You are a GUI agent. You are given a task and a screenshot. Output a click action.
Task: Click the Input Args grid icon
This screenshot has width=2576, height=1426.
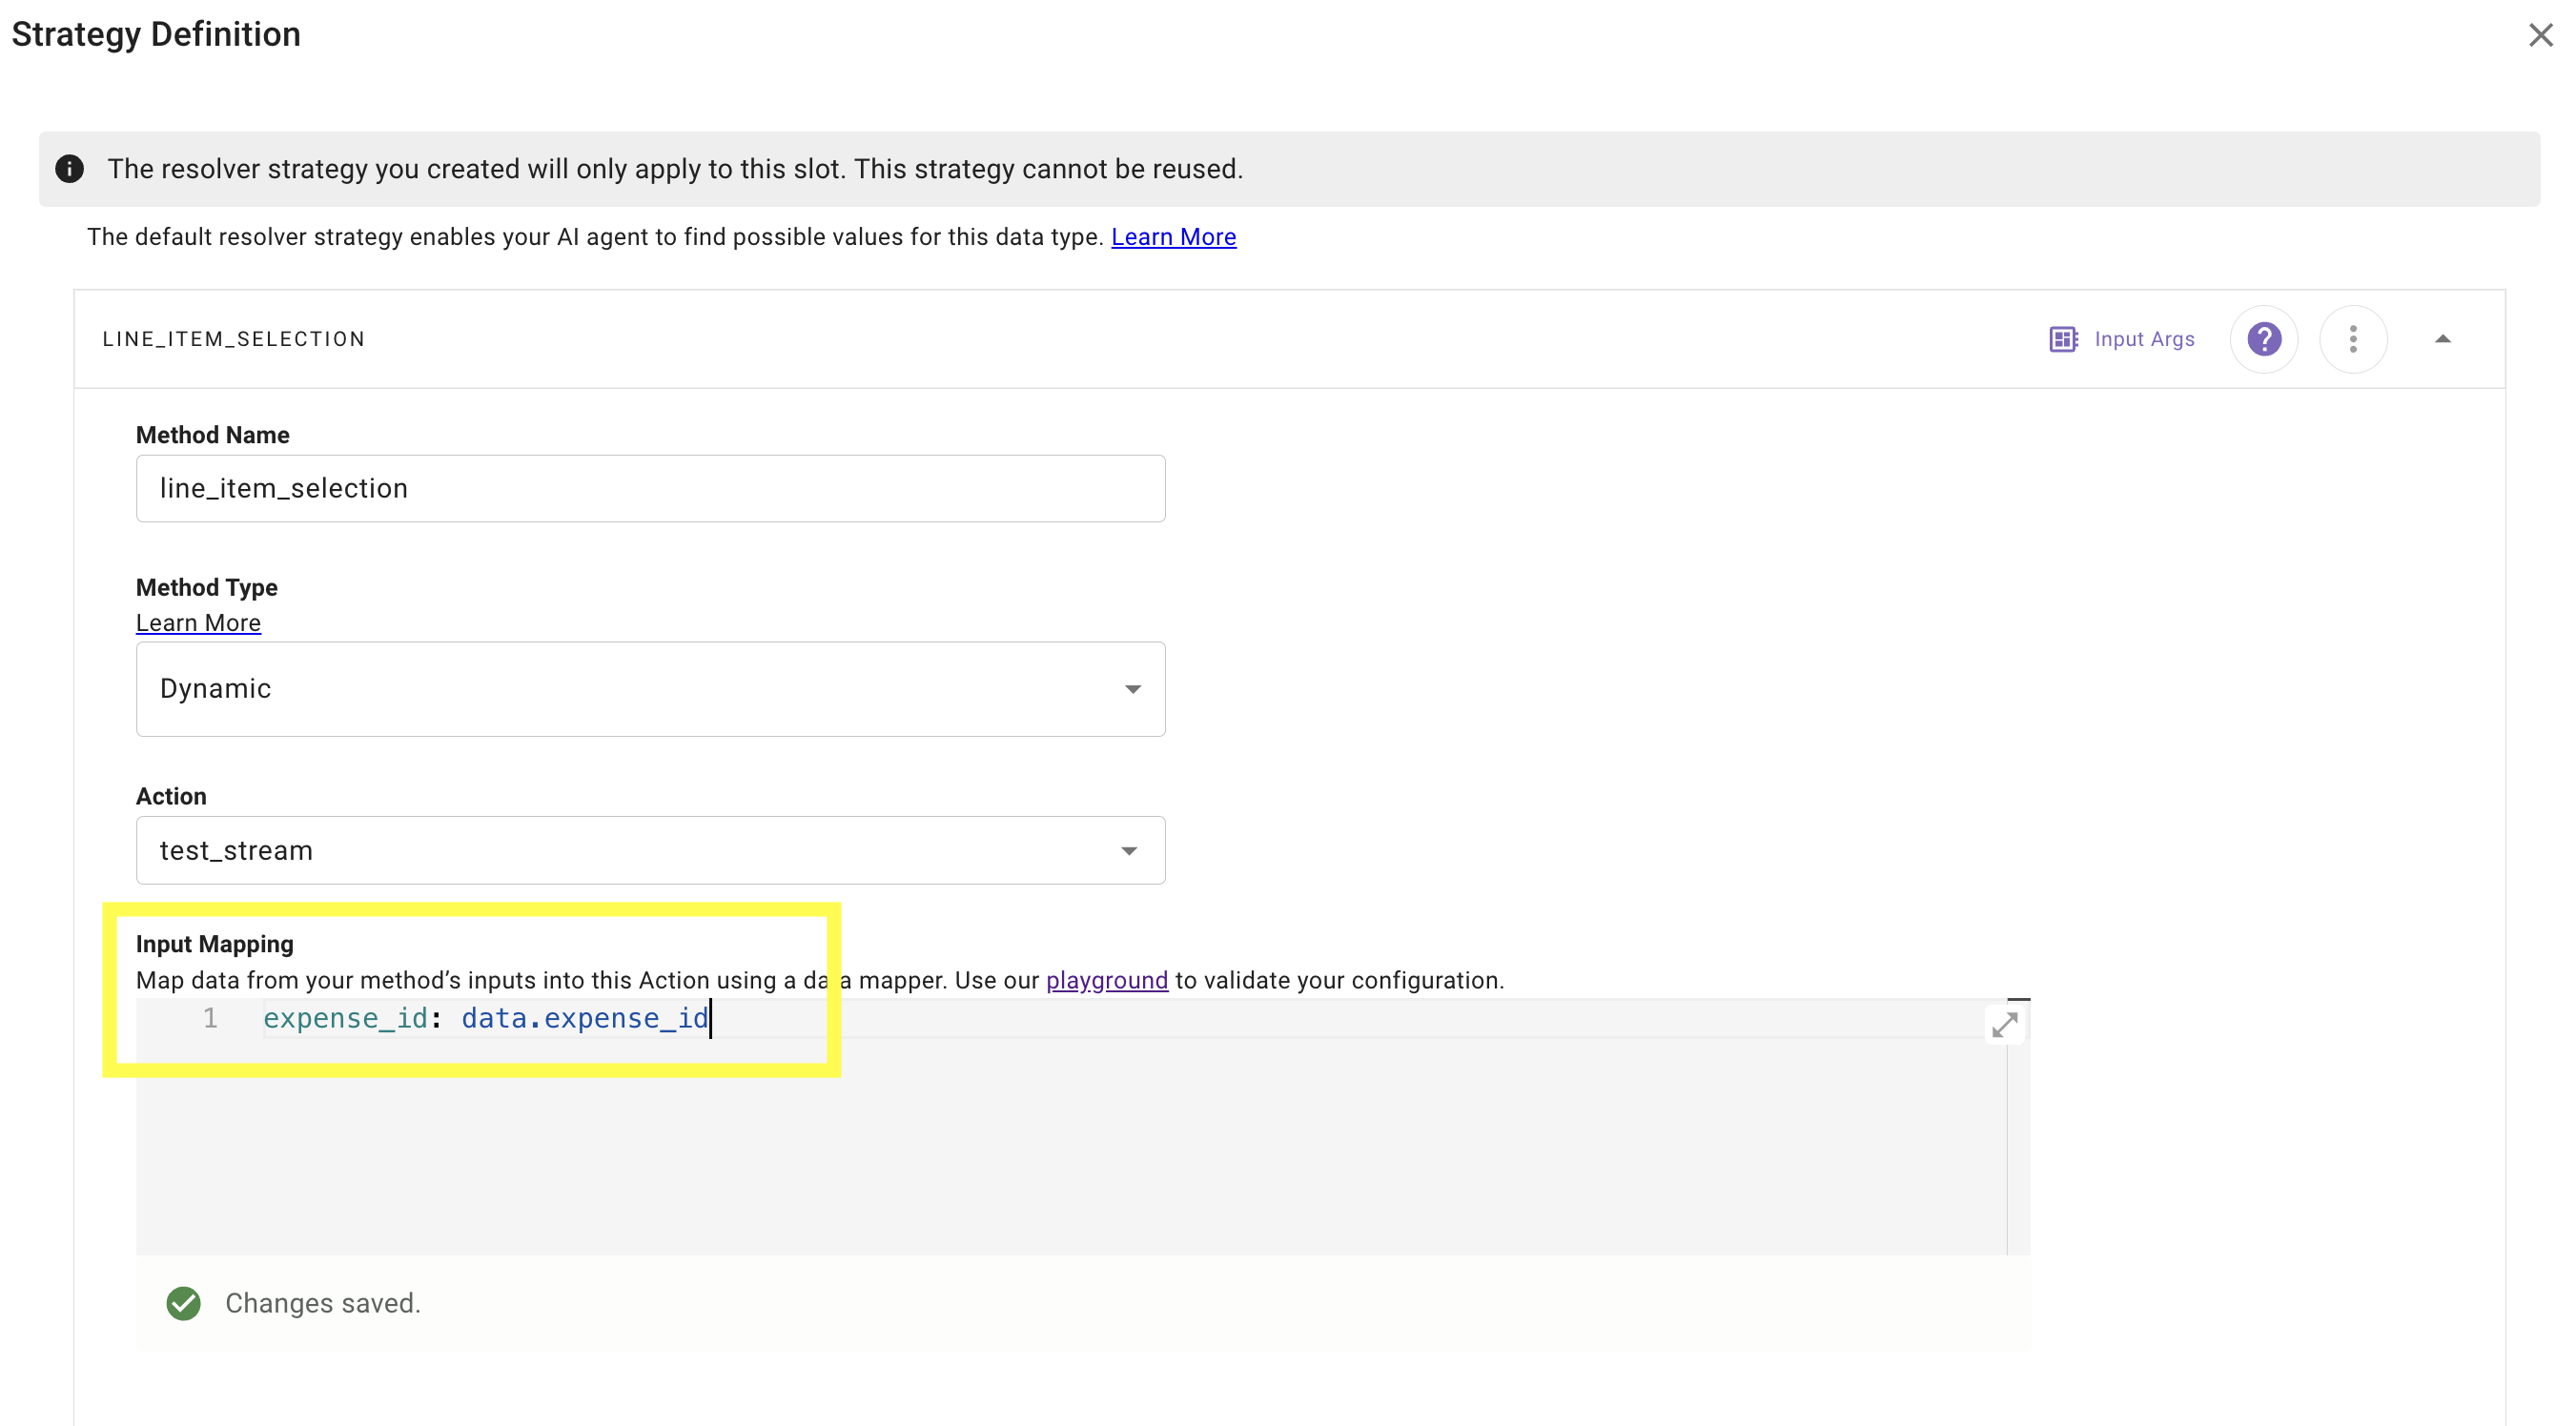(2063, 339)
